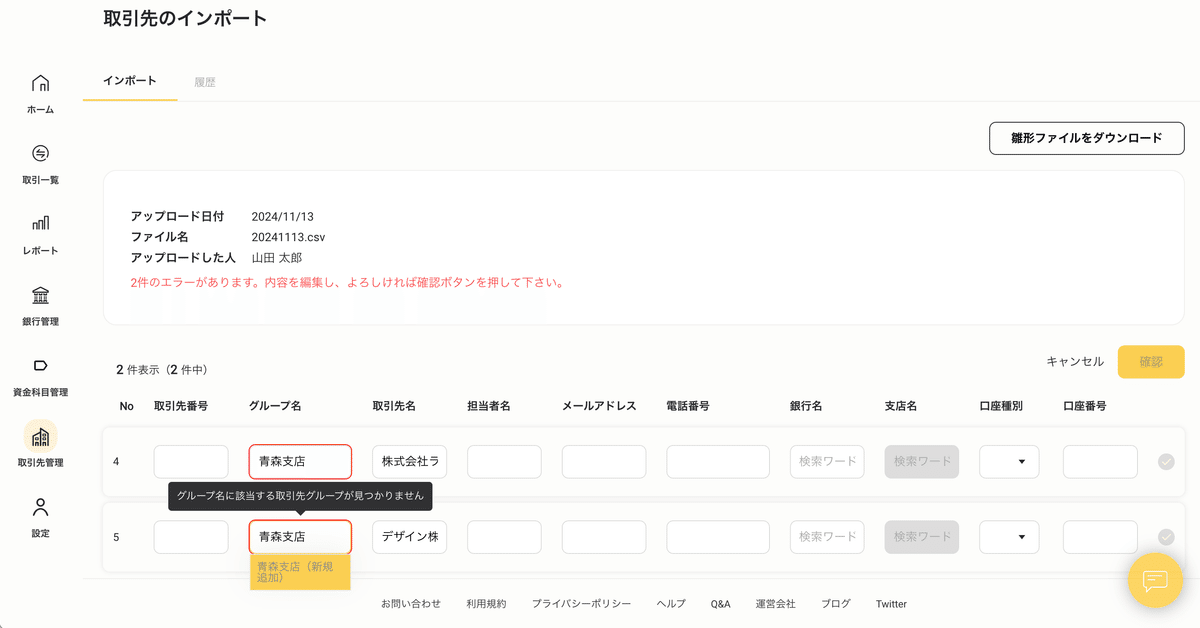This screenshot has width=1200, height=628.
Task: Click 担当者名 field in row 4
Action: tap(504, 462)
